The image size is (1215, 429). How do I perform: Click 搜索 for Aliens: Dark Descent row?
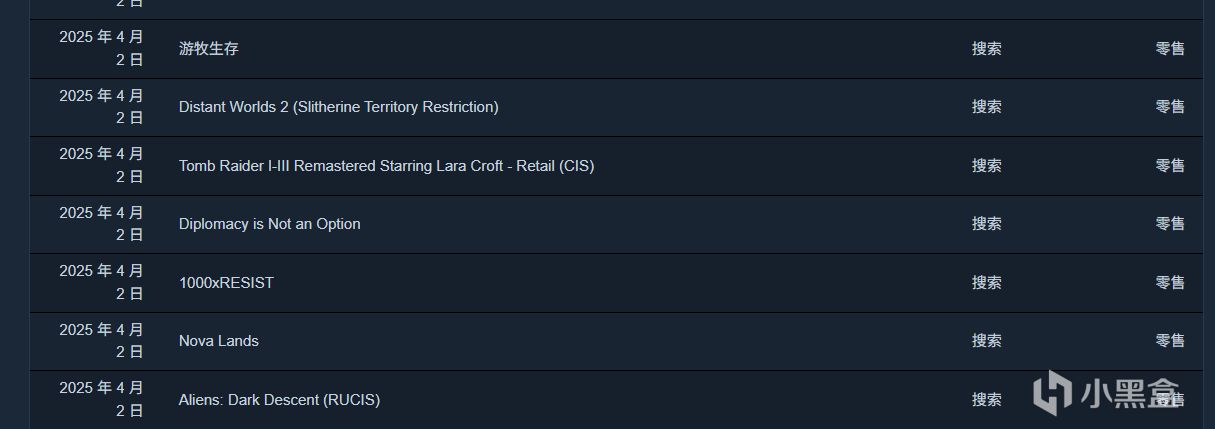point(986,400)
